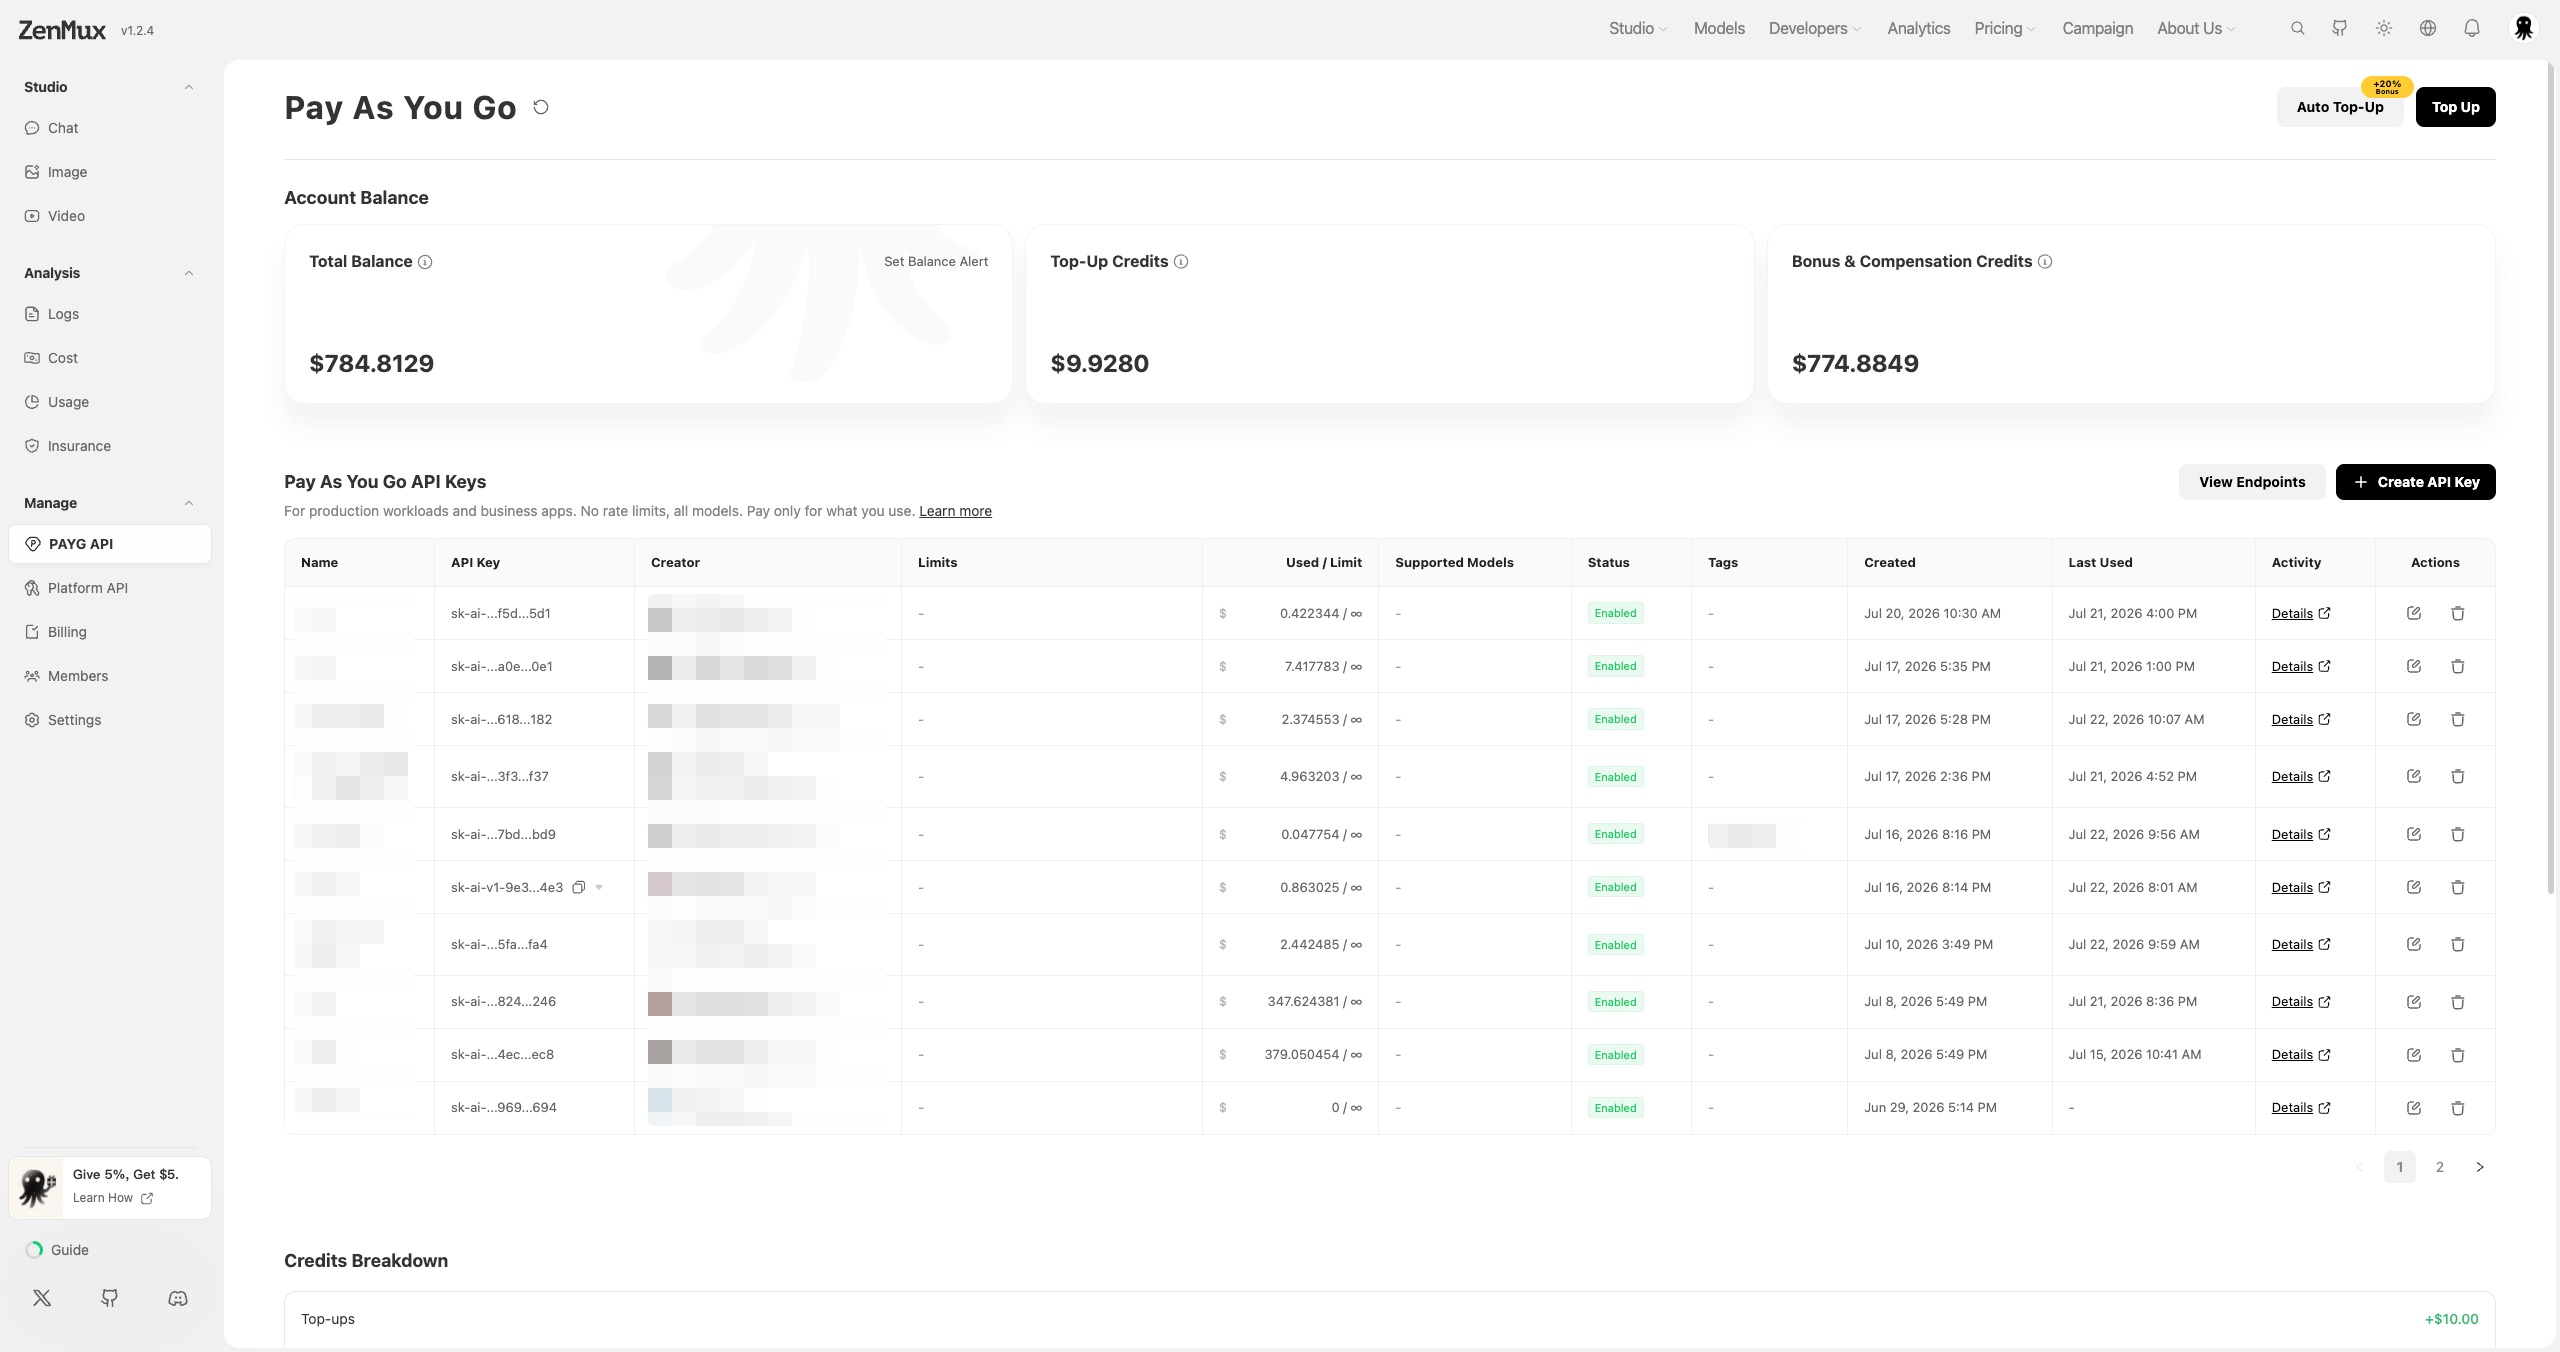Expand the sk-ai-v1-9e3...4e3 key dropdown arrow
This screenshot has width=2560, height=1352.
pyautogui.click(x=599, y=887)
